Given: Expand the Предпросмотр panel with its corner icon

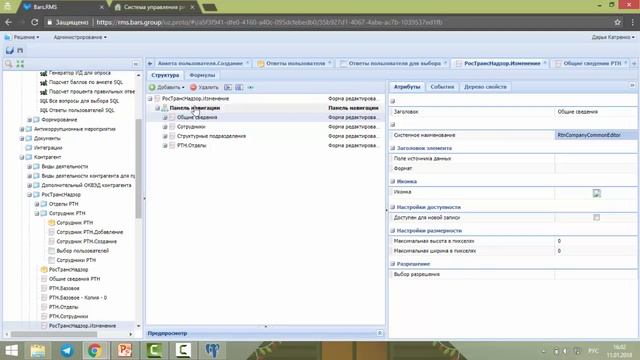Looking at the screenshot, I should pyautogui.click(x=380, y=333).
